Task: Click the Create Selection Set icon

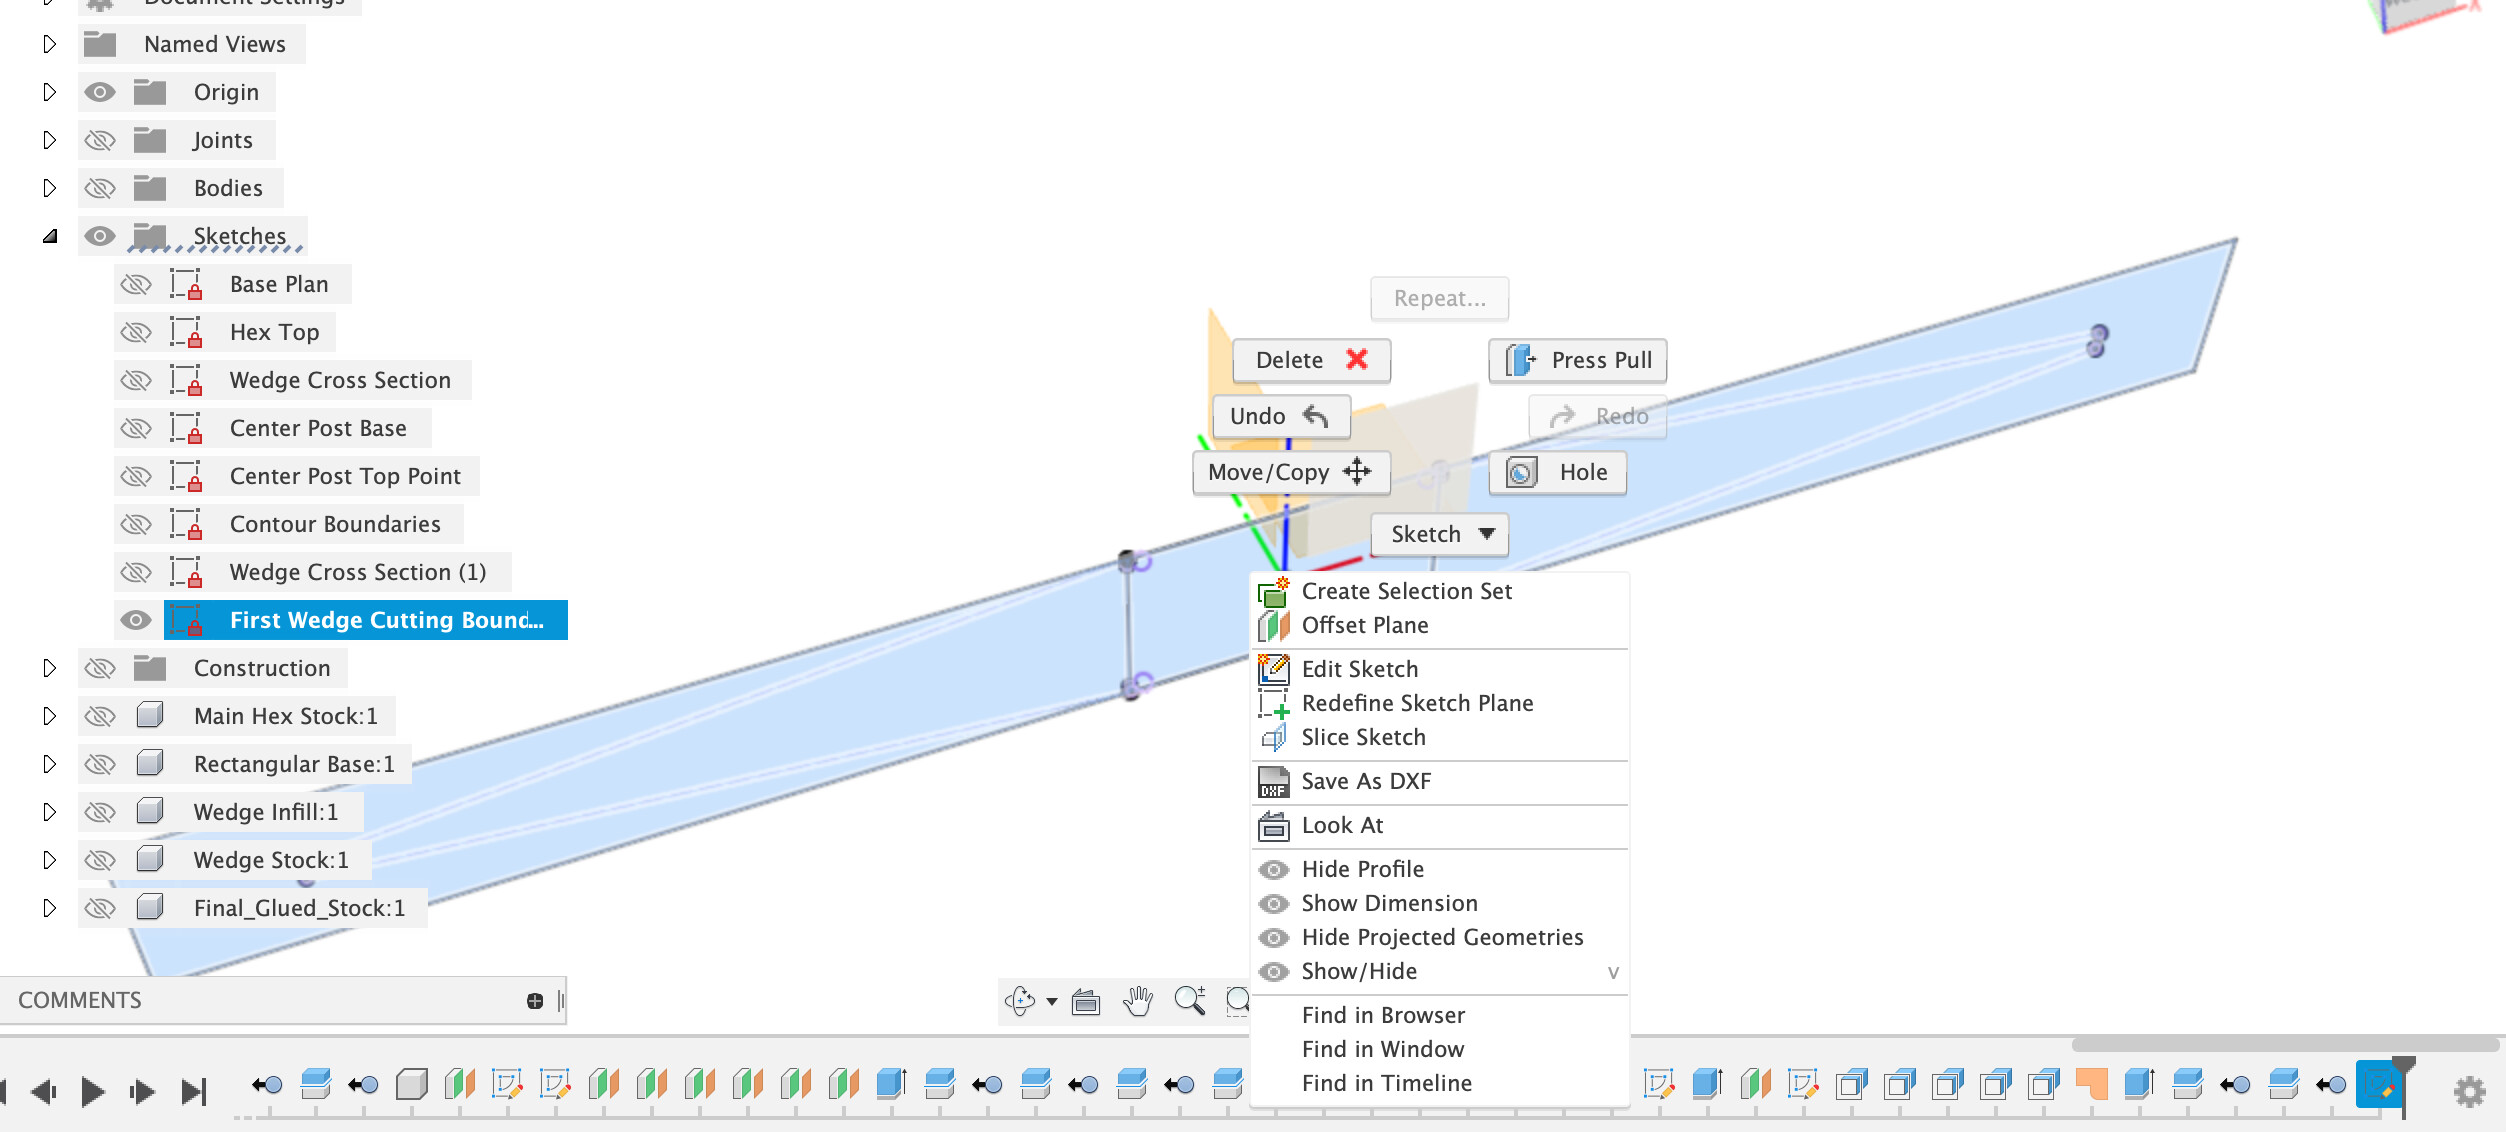Action: (1273, 591)
